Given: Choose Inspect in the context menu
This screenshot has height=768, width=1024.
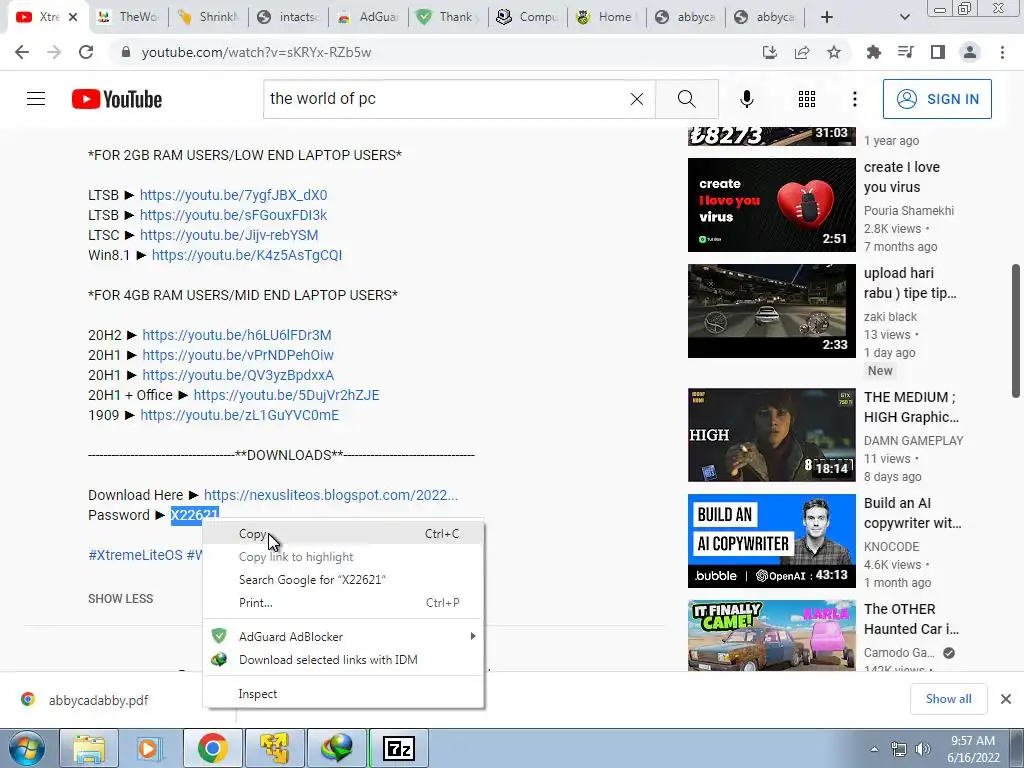Looking at the screenshot, I should (x=344, y=694).
